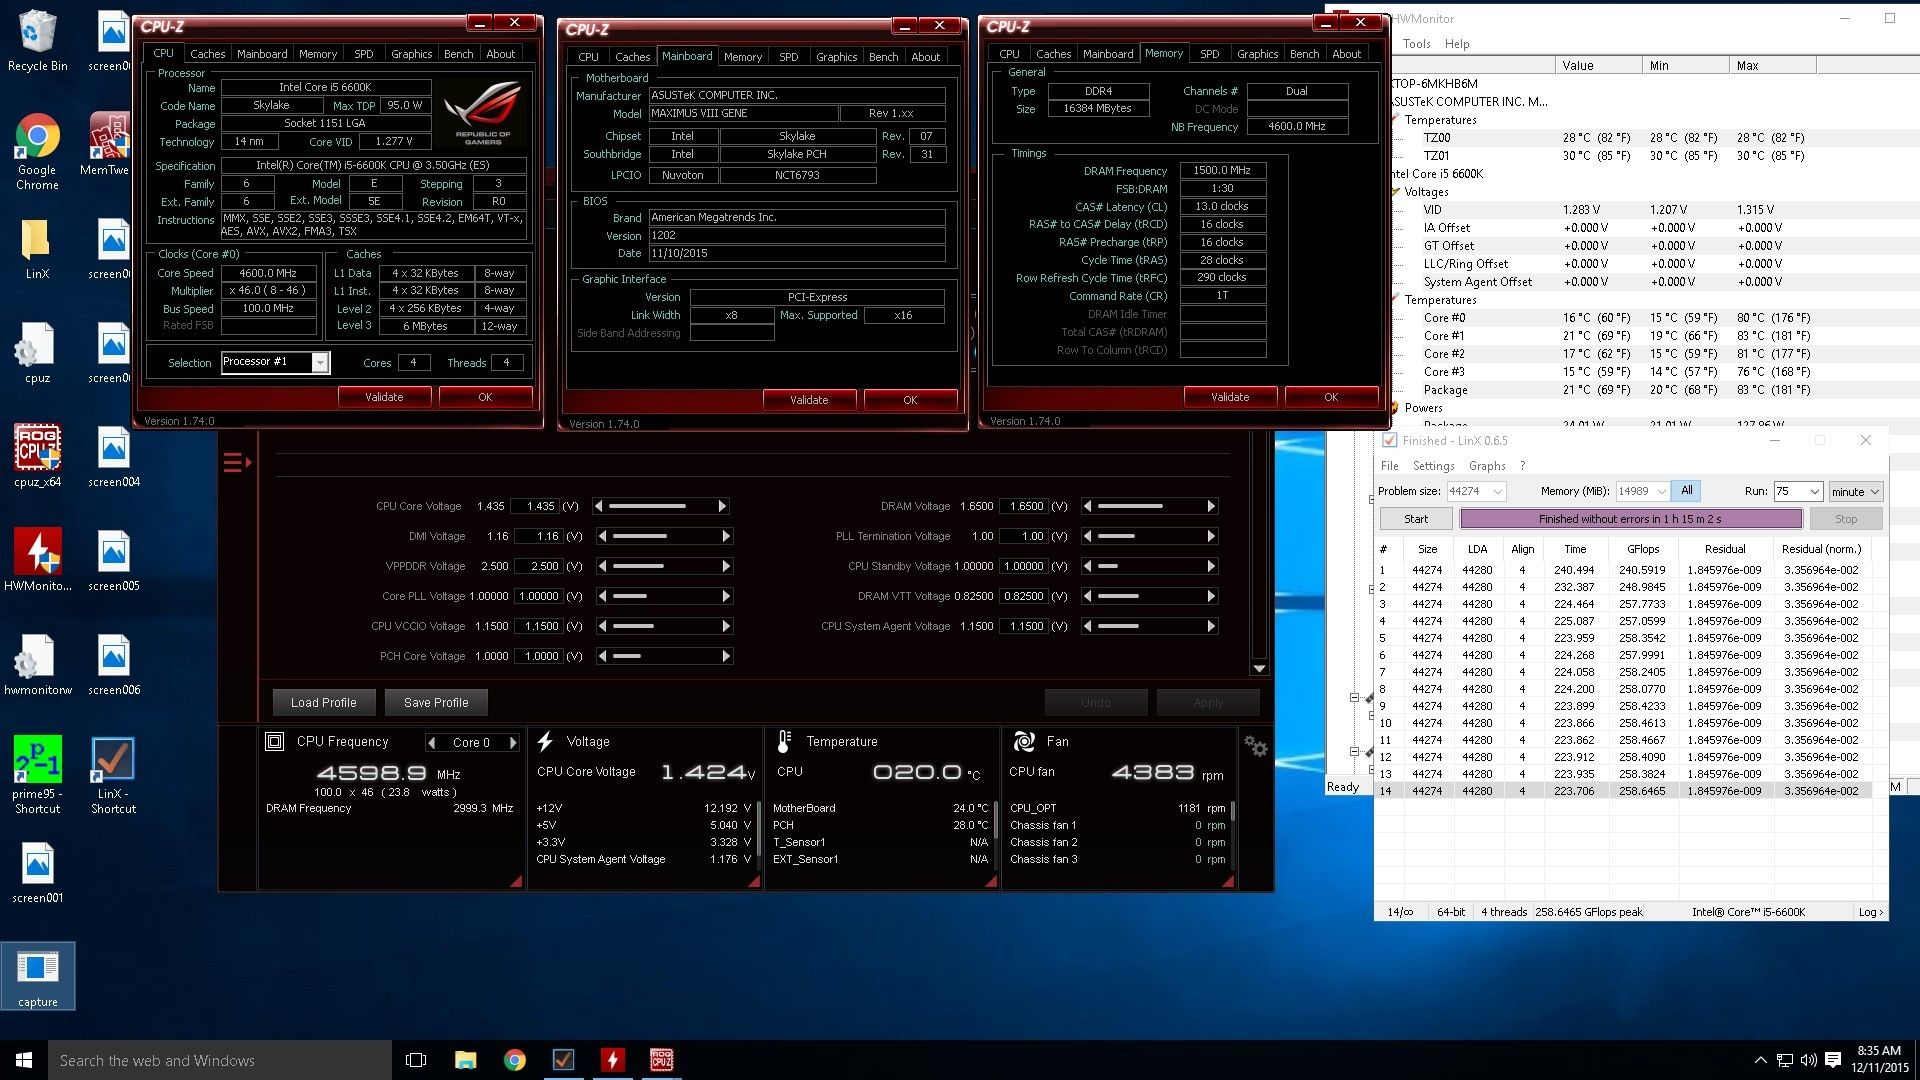Switch to Caches tab in first CPU-Z window
The image size is (1920, 1080).
(x=208, y=54)
